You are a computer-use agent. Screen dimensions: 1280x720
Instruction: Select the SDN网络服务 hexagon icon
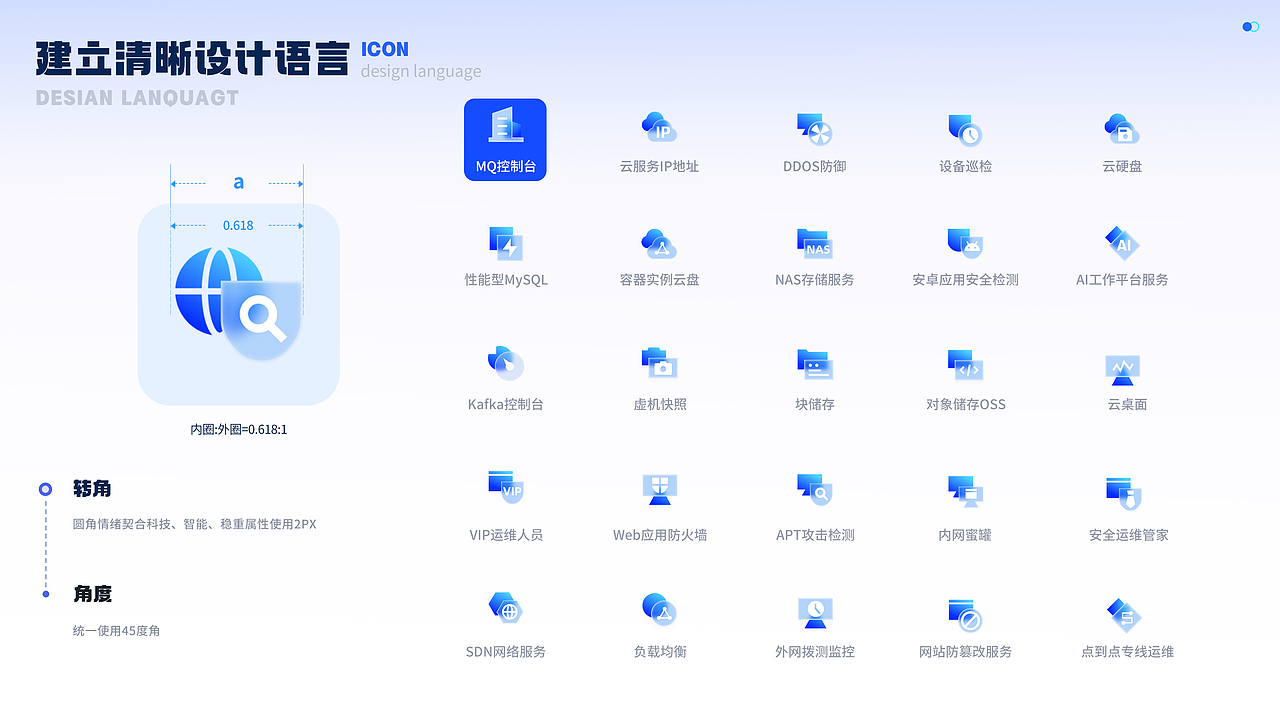(x=505, y=607)
